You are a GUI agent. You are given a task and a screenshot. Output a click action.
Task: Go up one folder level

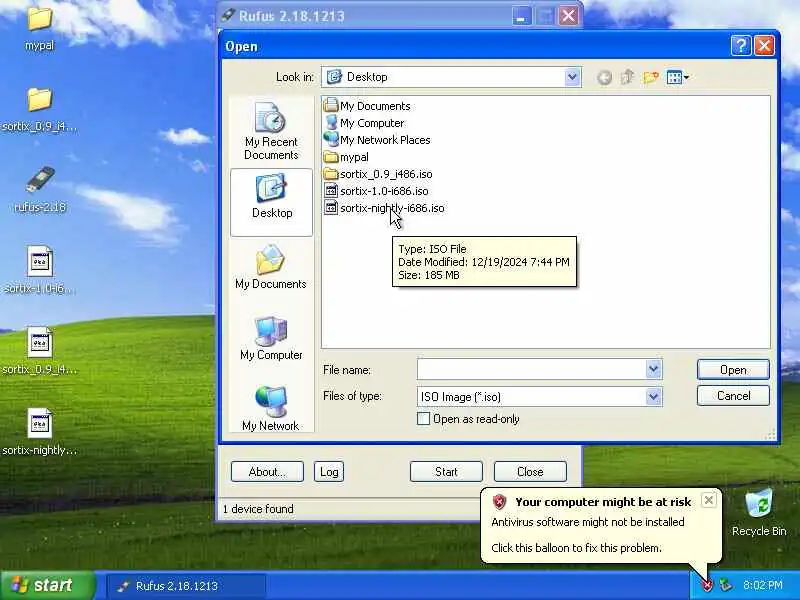[627, 77]
